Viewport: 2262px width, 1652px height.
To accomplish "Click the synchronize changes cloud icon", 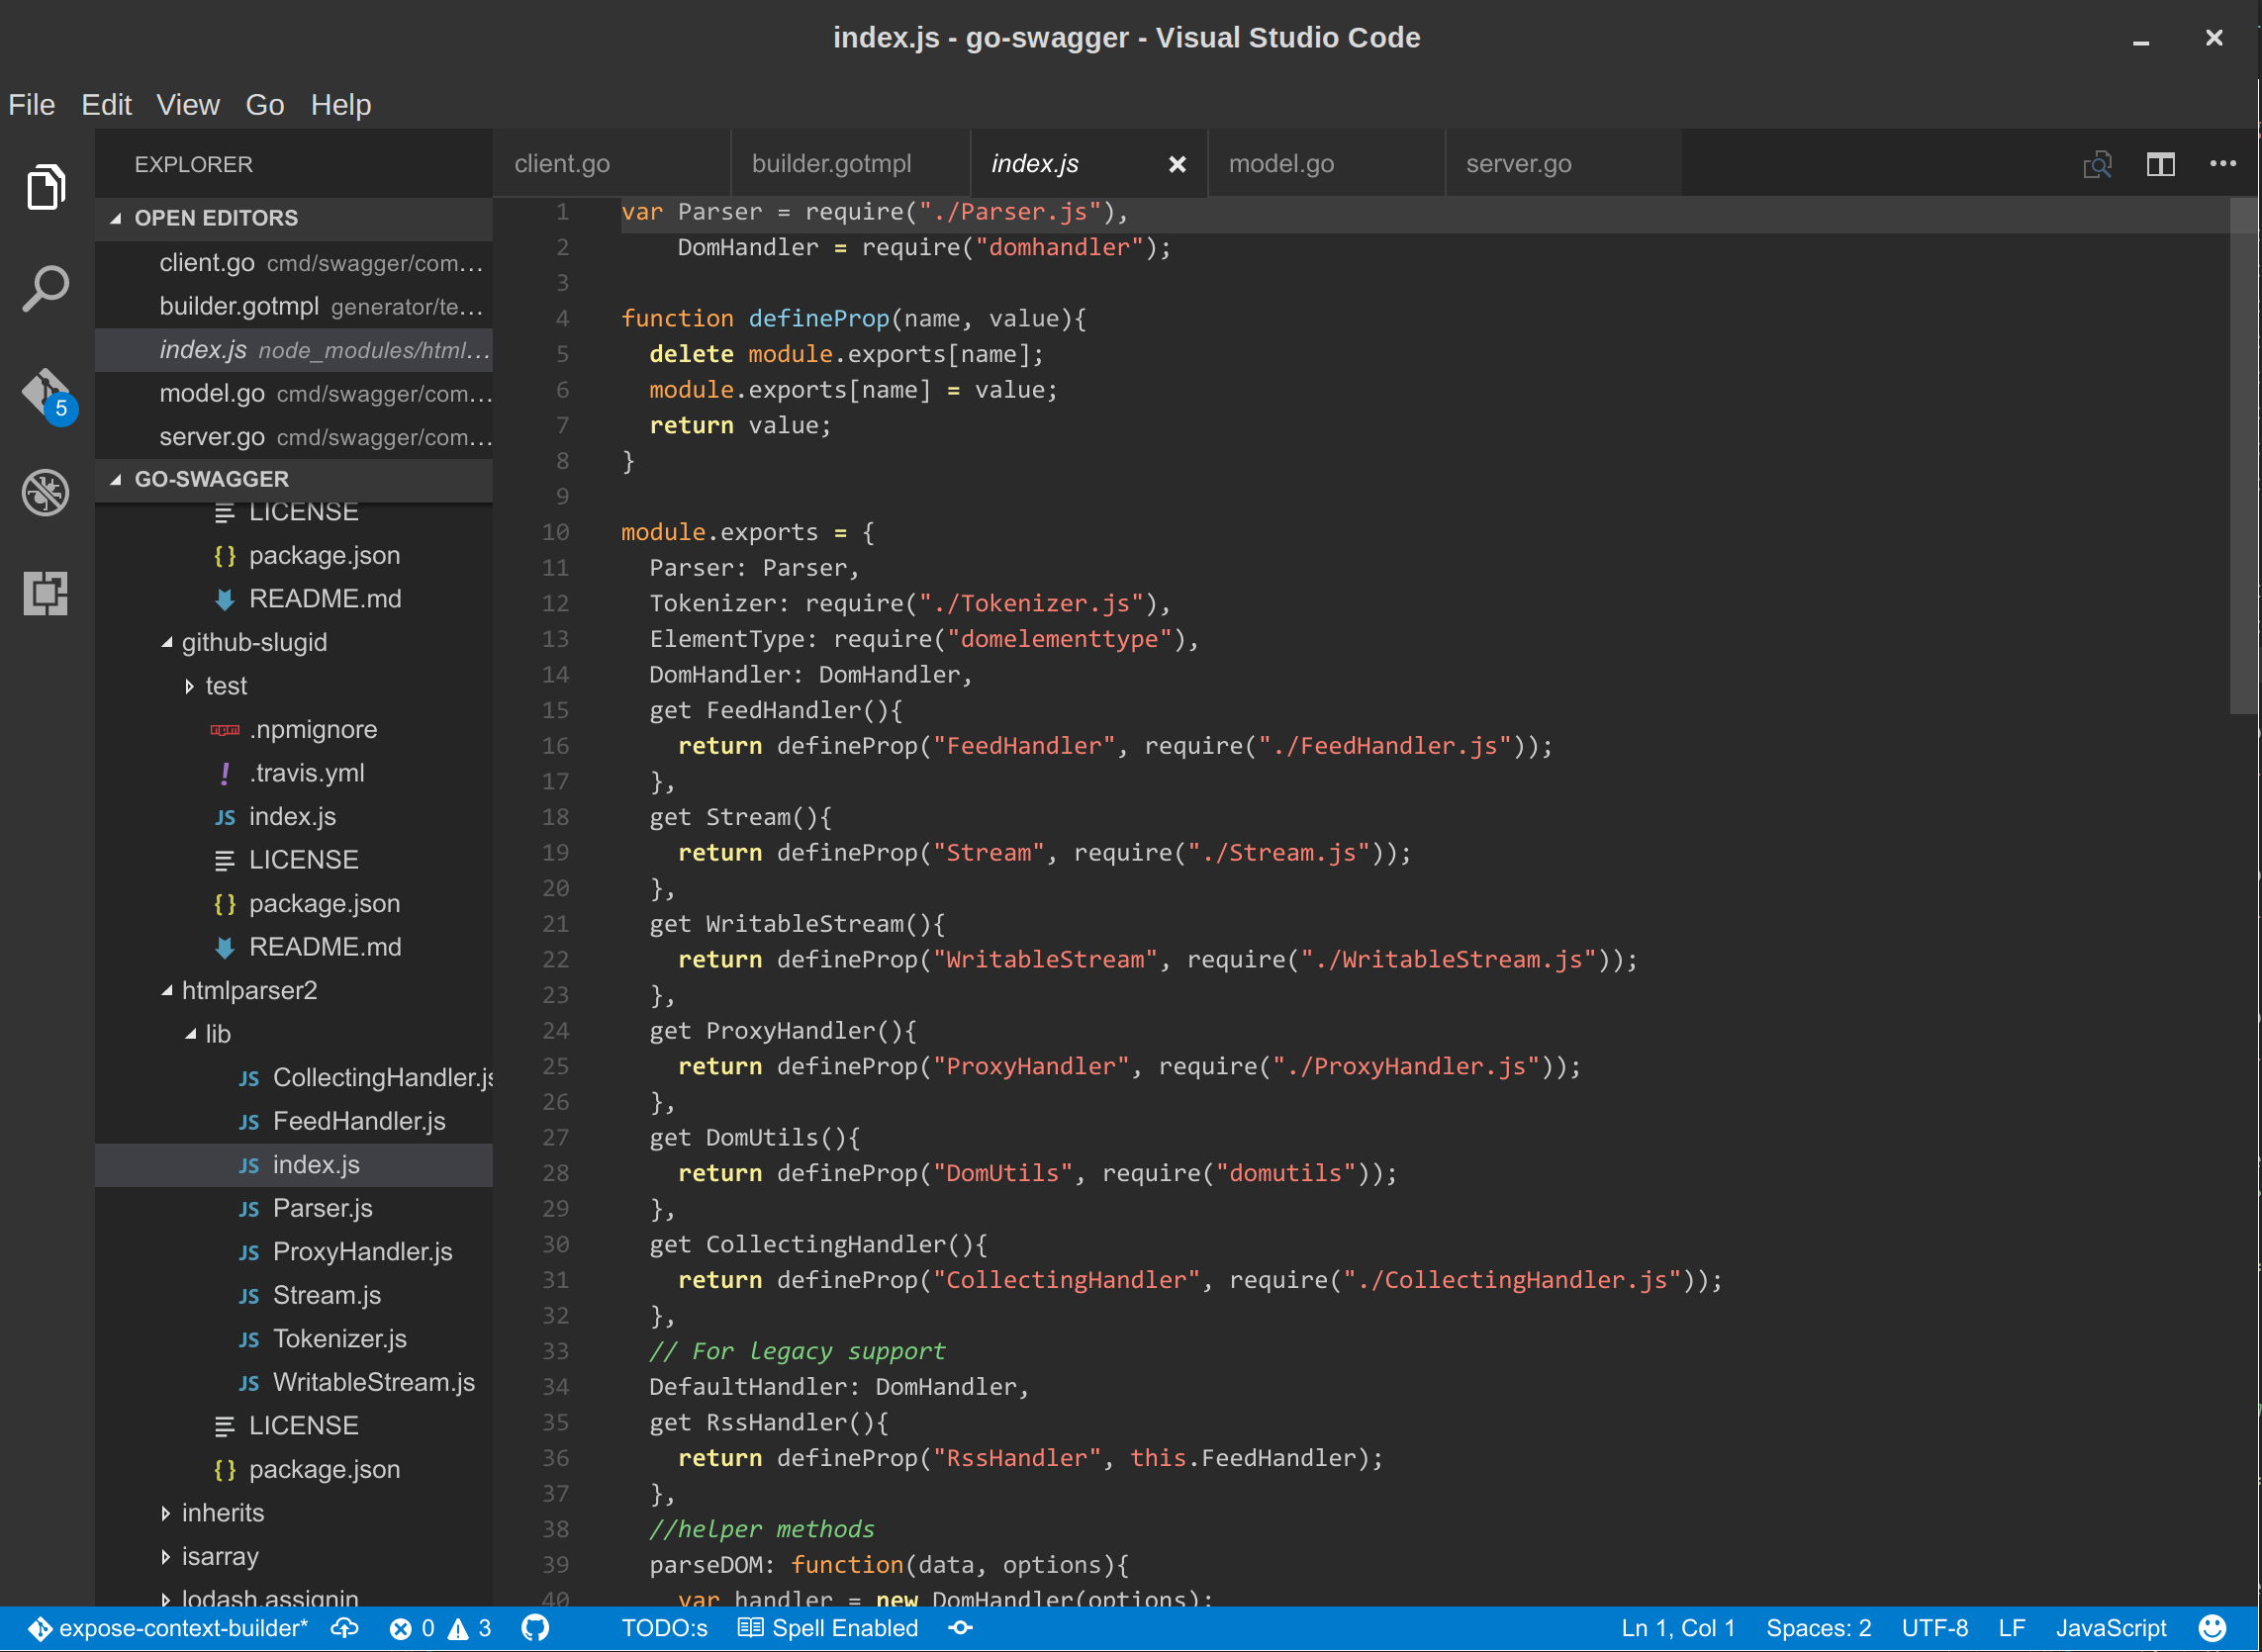I will tap(345, 1628).
